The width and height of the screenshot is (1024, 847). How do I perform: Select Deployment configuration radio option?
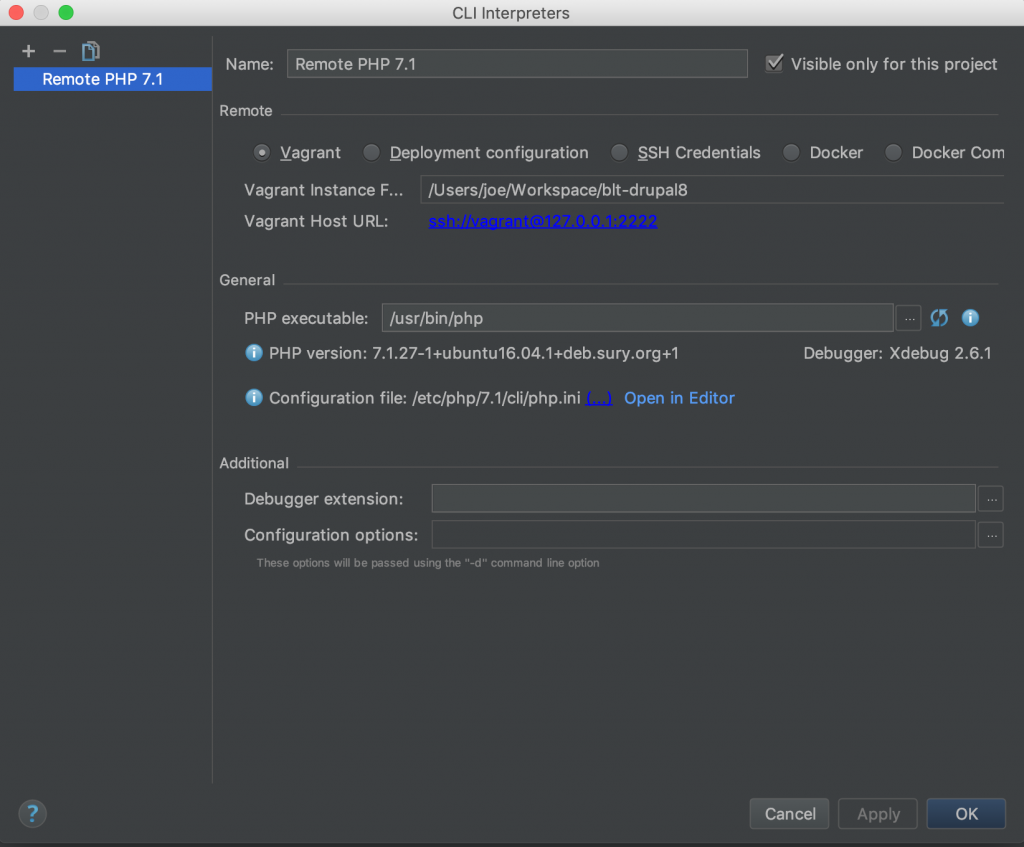[x=372, y=153]
